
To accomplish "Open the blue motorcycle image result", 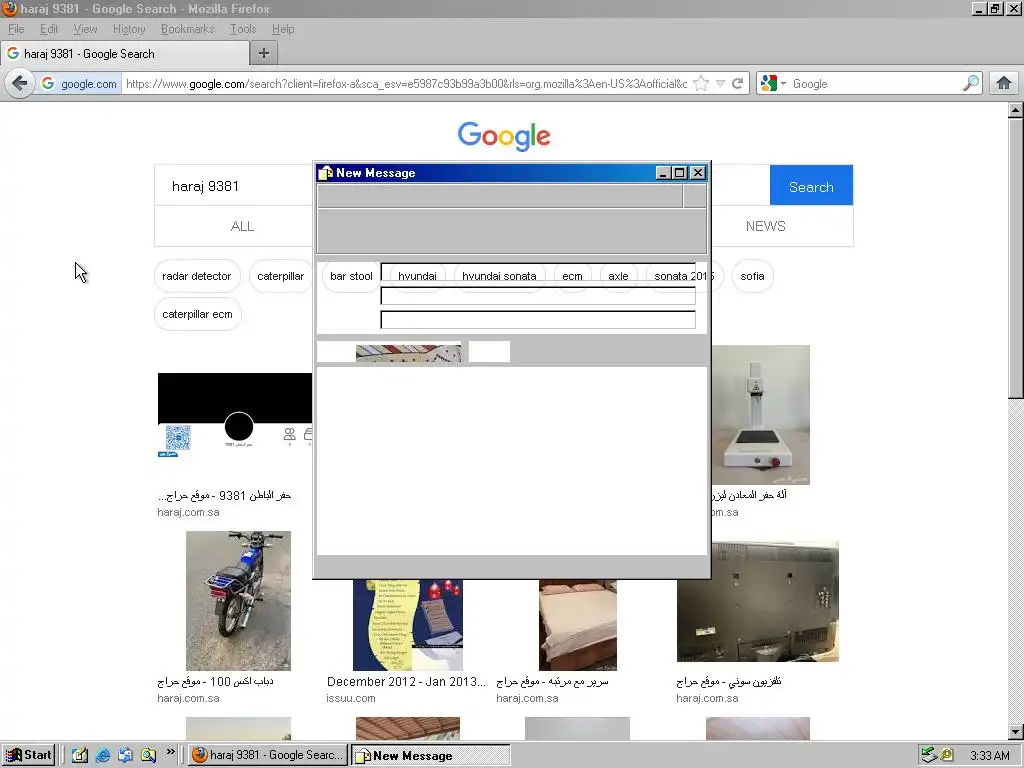I will 238,601.
